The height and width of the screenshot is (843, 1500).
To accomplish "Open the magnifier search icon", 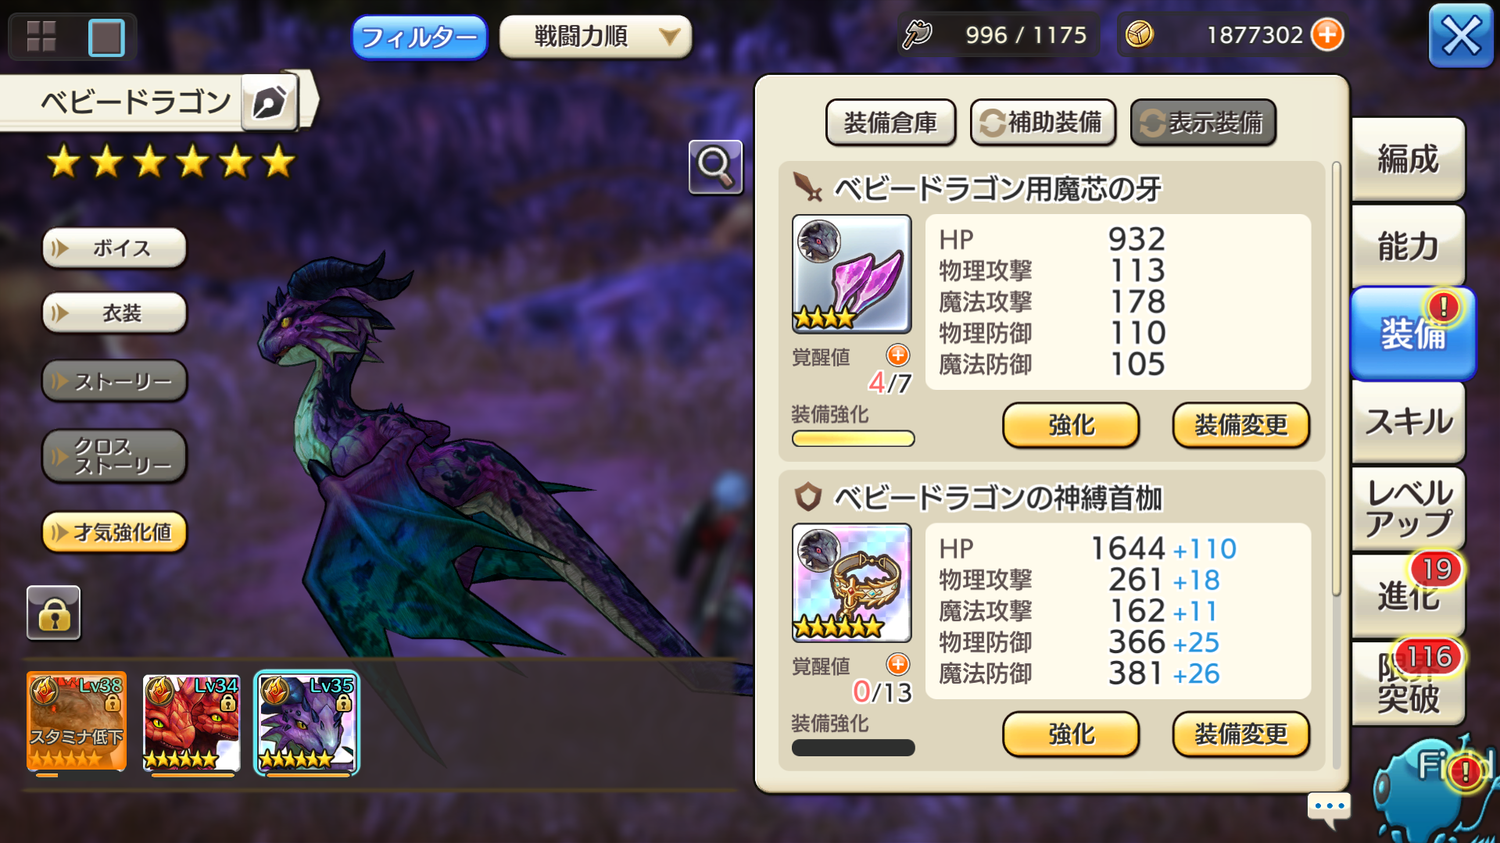I will [x=715, y=166].
